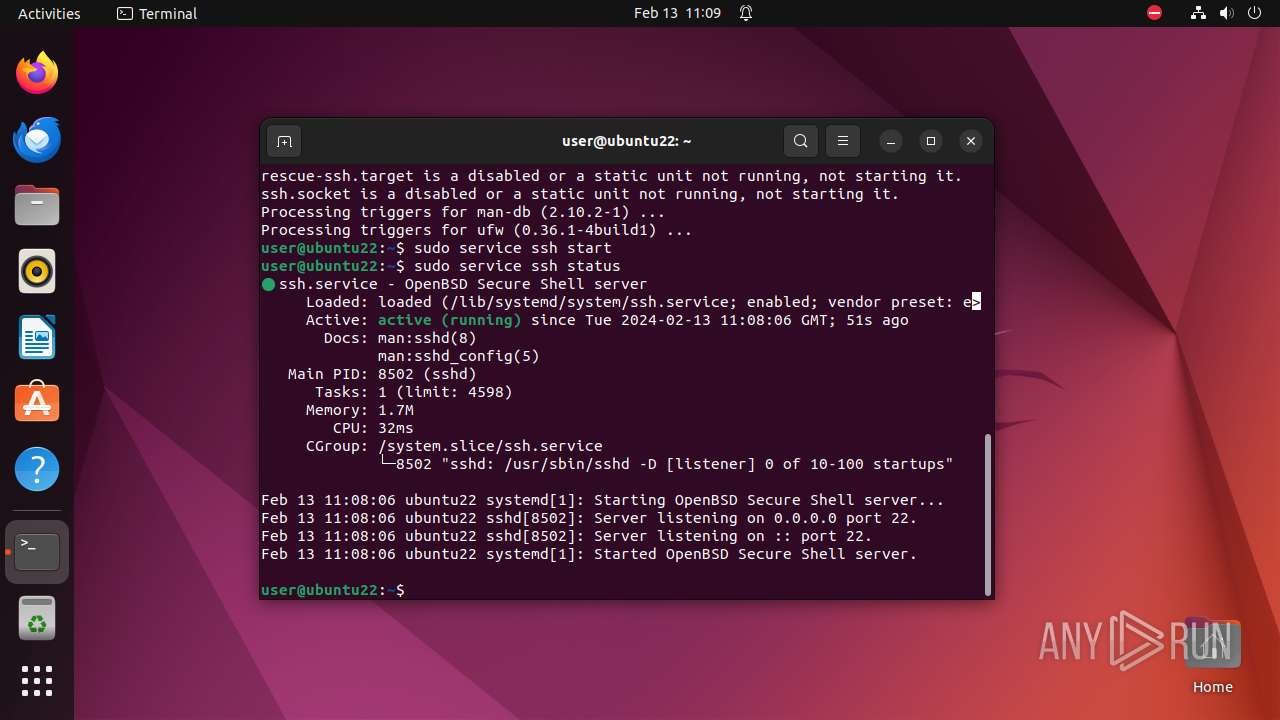Open the Files manager dock icon
Image resolution: width=1280 pixels, height=720 pixels.
click(x=37, y=205)
